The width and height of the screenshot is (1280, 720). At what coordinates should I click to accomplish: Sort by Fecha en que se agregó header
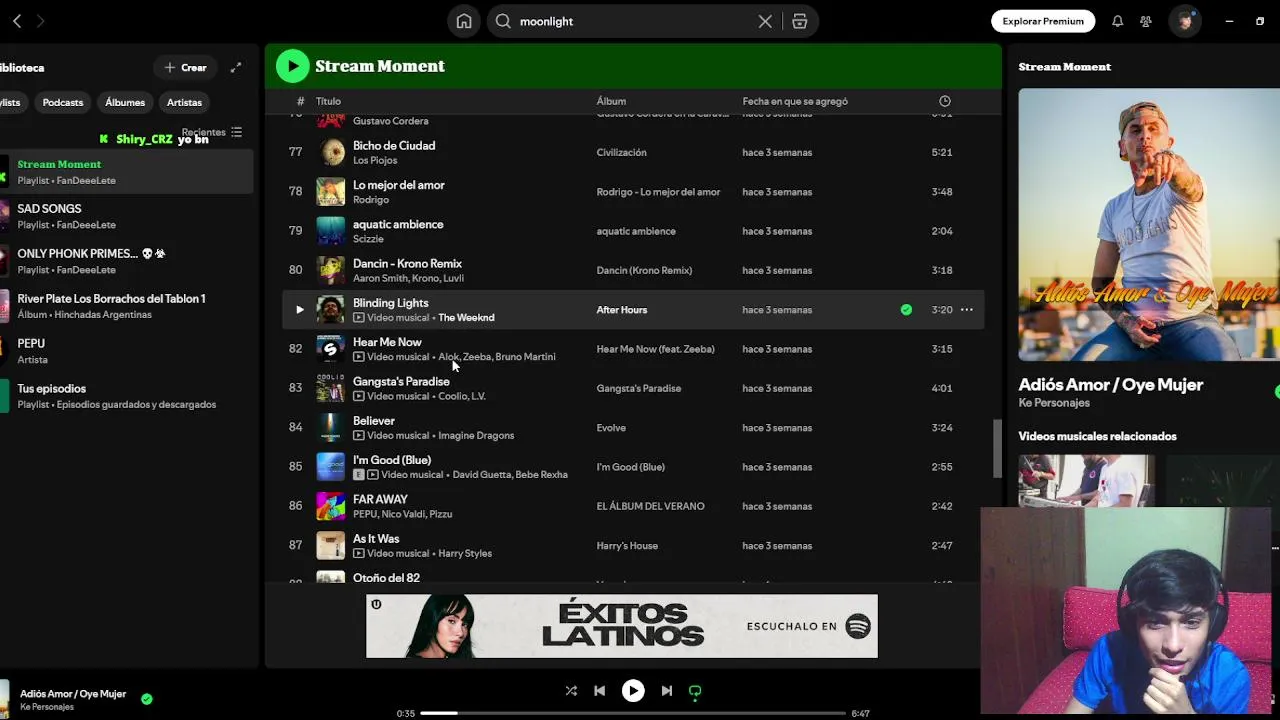[795, 101]
